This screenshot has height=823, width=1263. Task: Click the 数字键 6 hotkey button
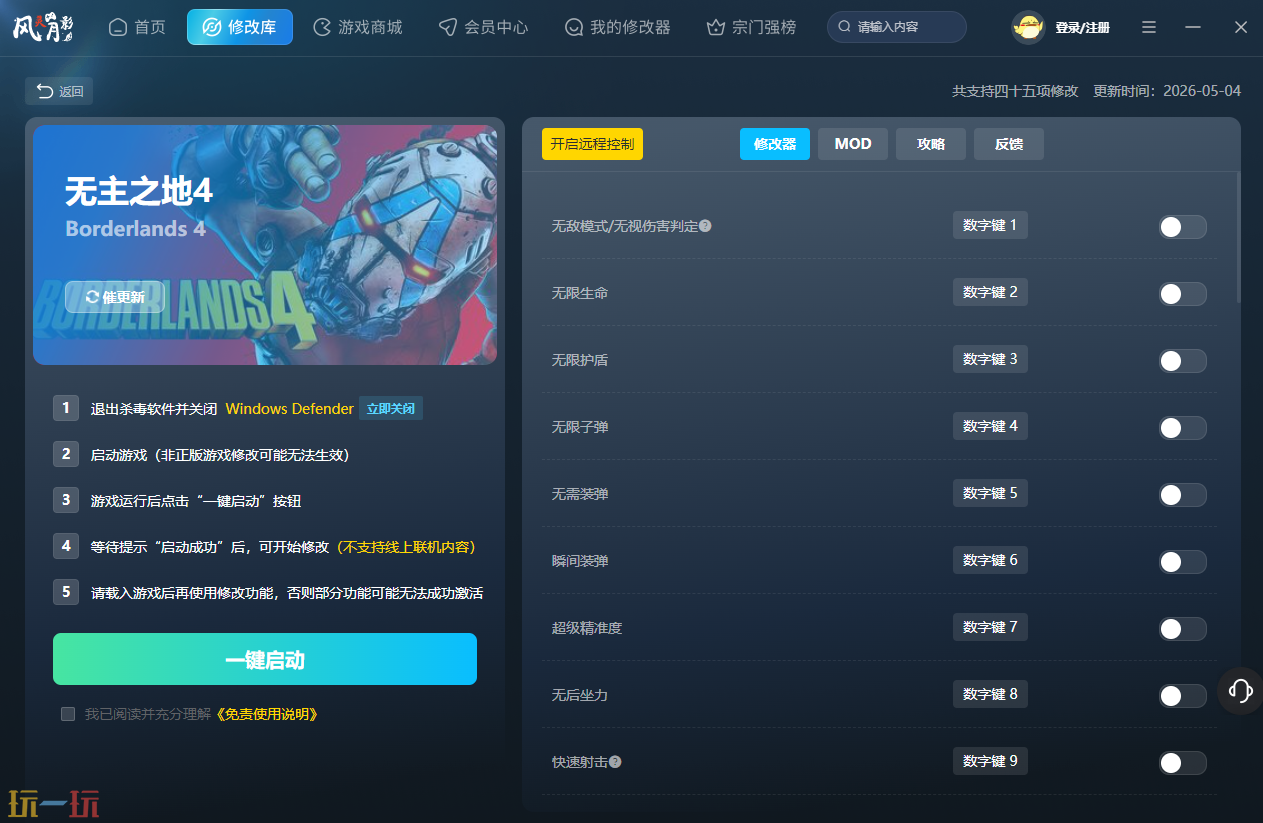(990, 560)
